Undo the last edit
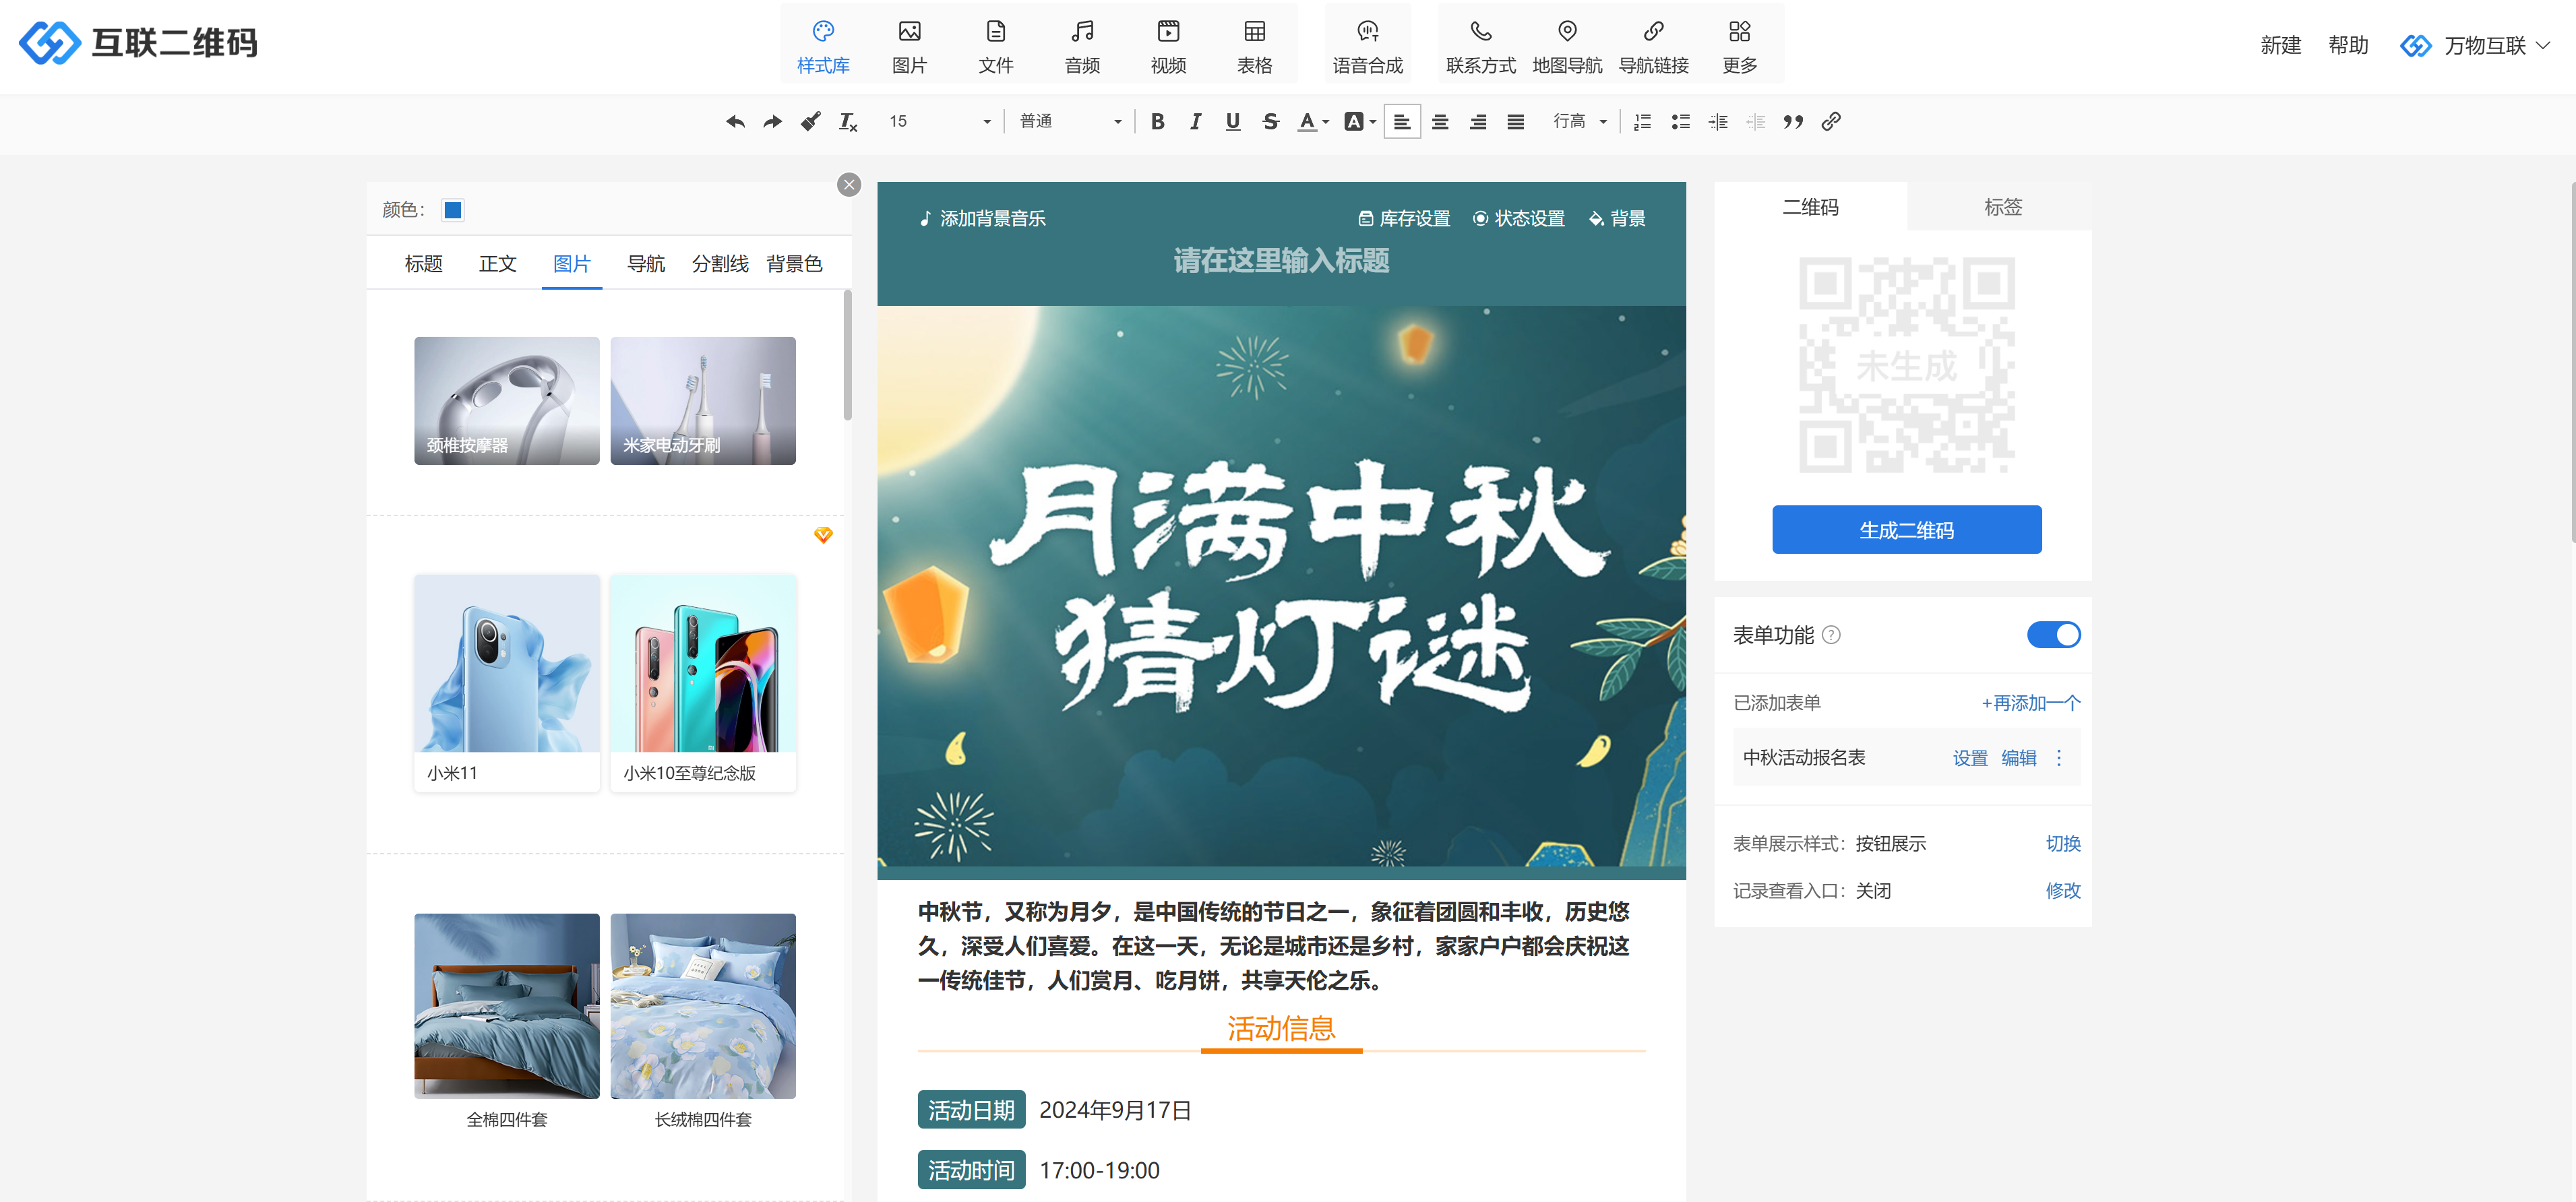This screenshot has width=2576, height=1202. click(735, 122)
